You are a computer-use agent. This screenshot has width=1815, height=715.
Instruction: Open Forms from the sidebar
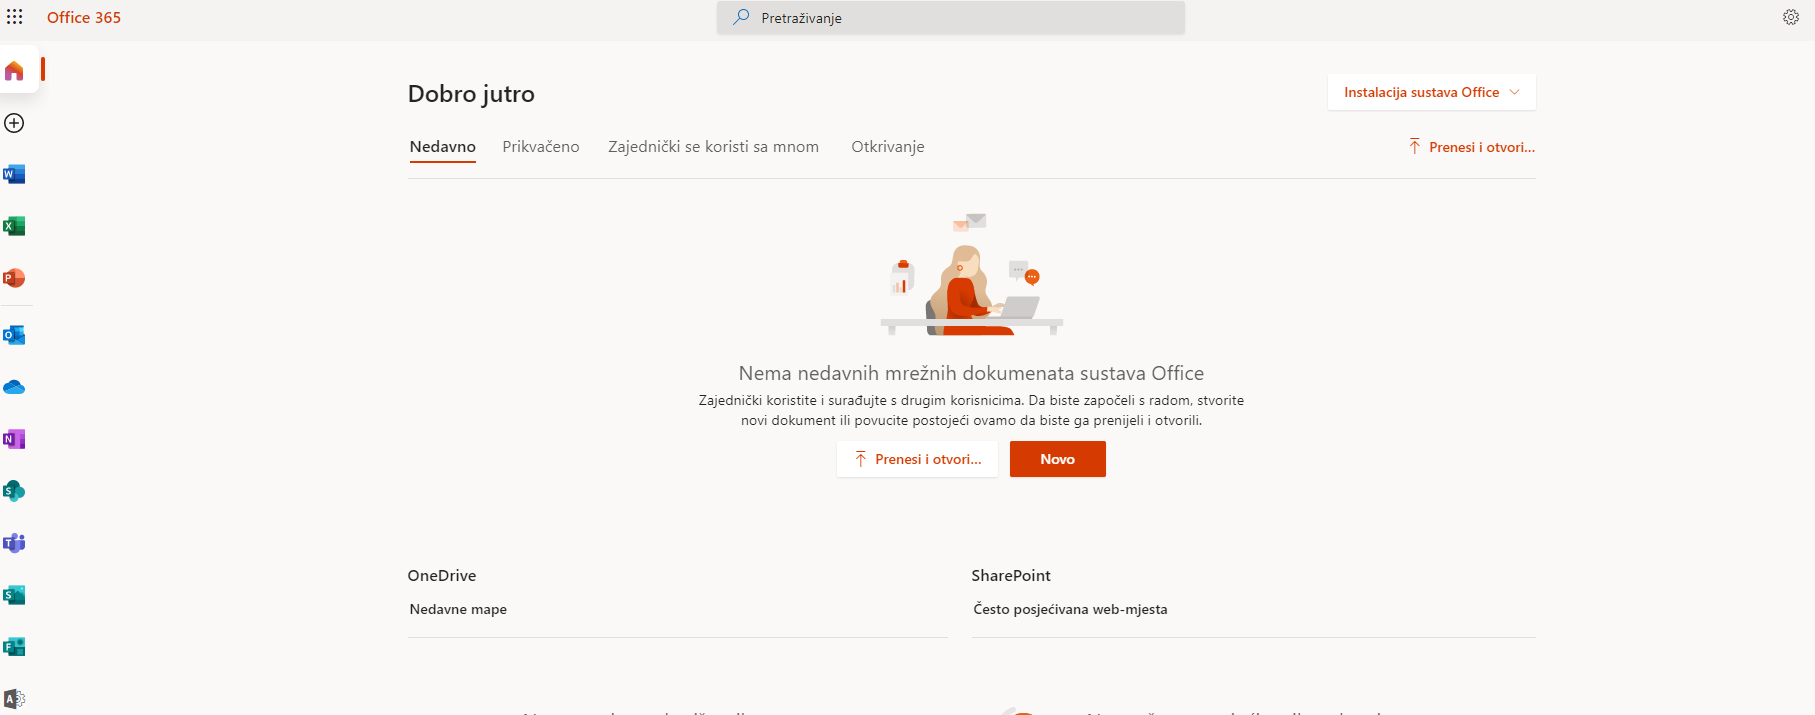[x=14, y=647]
